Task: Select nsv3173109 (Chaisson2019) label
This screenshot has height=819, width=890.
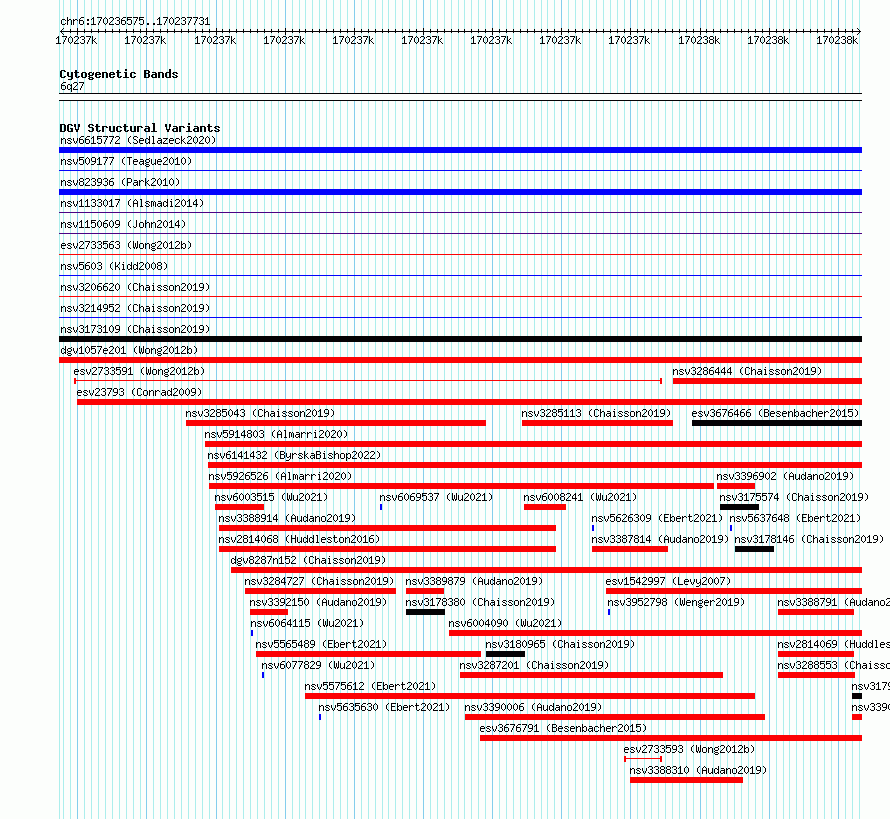Action: coord(135,329)
